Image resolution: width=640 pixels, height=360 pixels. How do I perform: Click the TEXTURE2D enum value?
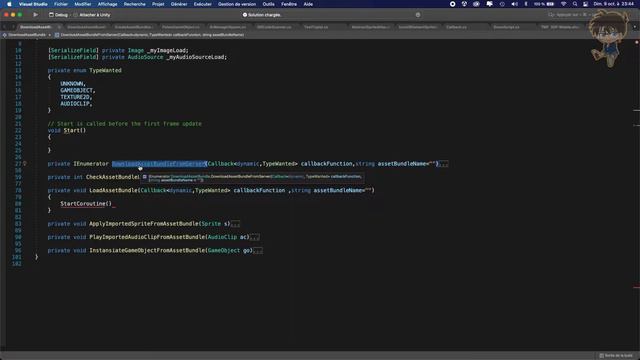coord(75,97)
